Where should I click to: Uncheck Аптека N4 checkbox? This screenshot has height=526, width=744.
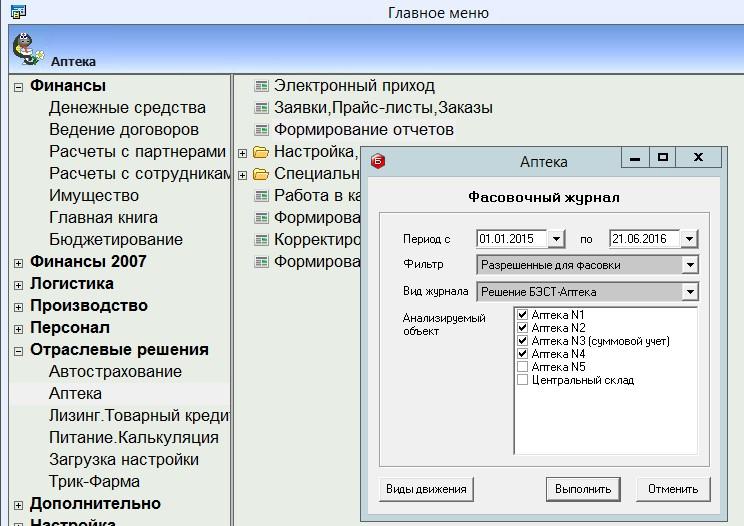pyautogui.click(x=522, y=353)
